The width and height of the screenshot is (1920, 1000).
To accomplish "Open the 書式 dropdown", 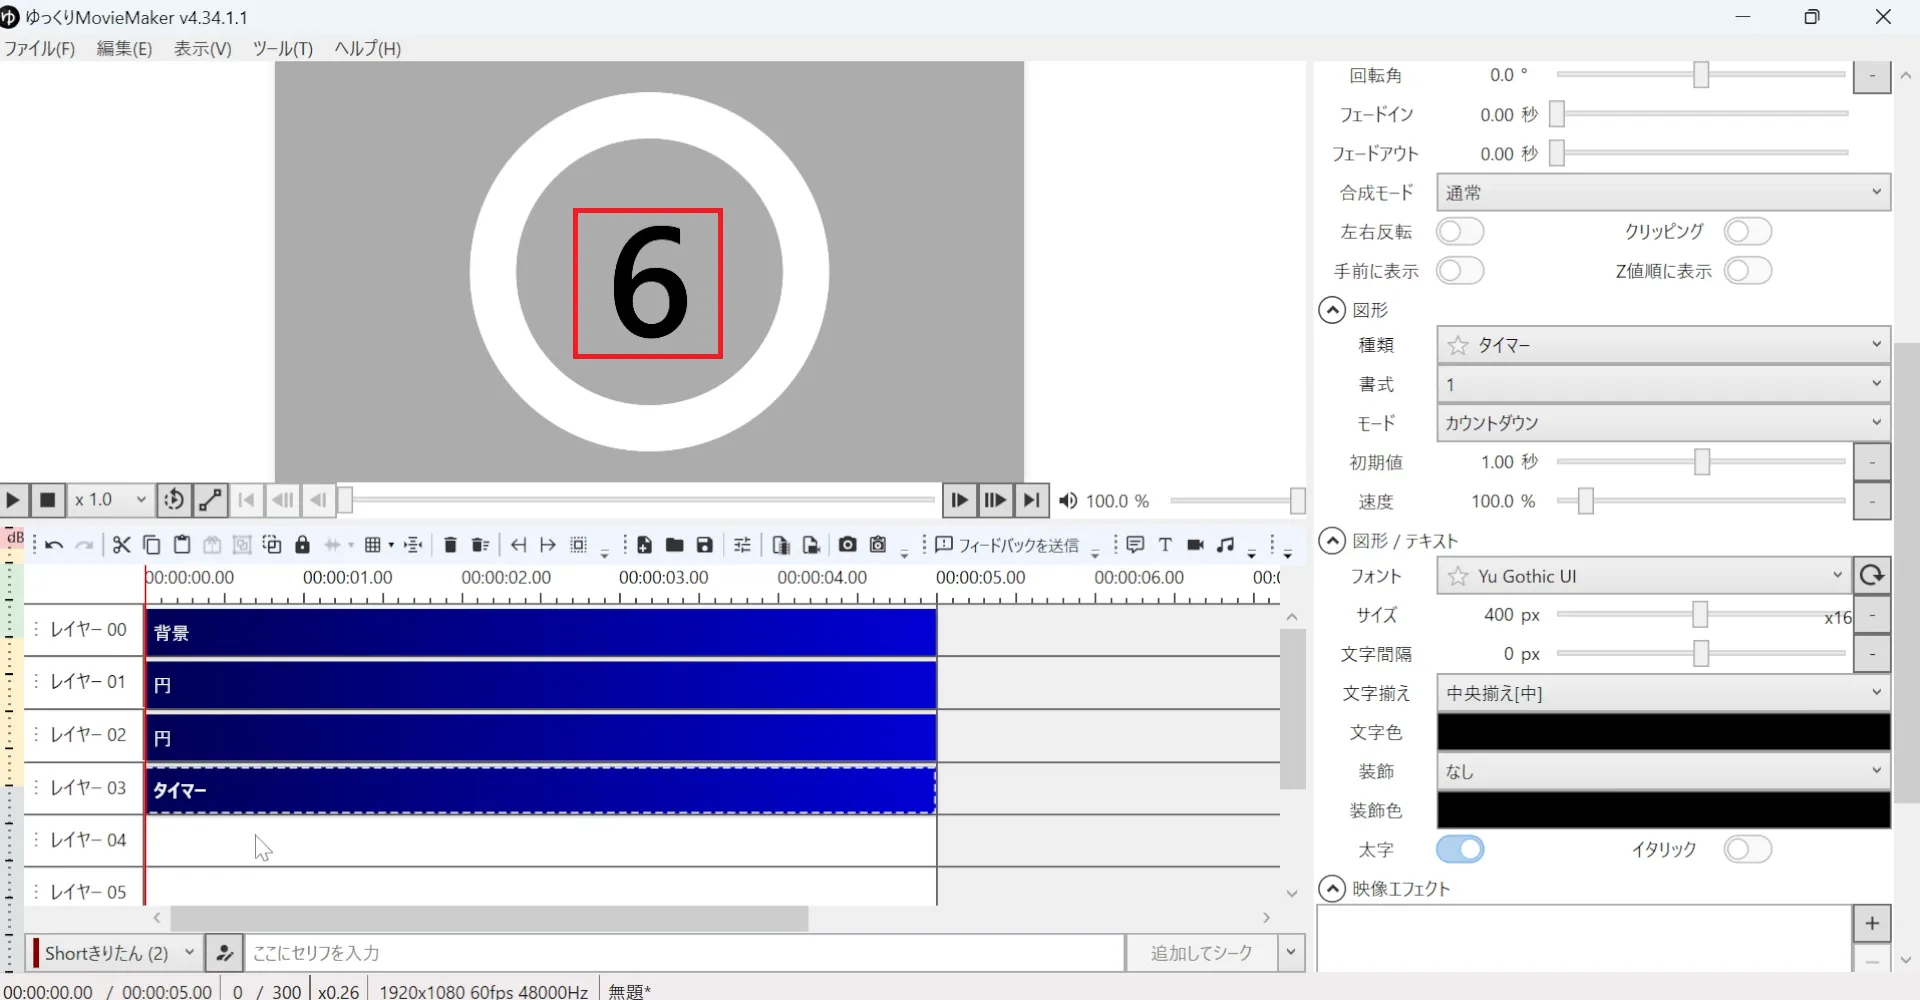I will (x=1664, y=384).
